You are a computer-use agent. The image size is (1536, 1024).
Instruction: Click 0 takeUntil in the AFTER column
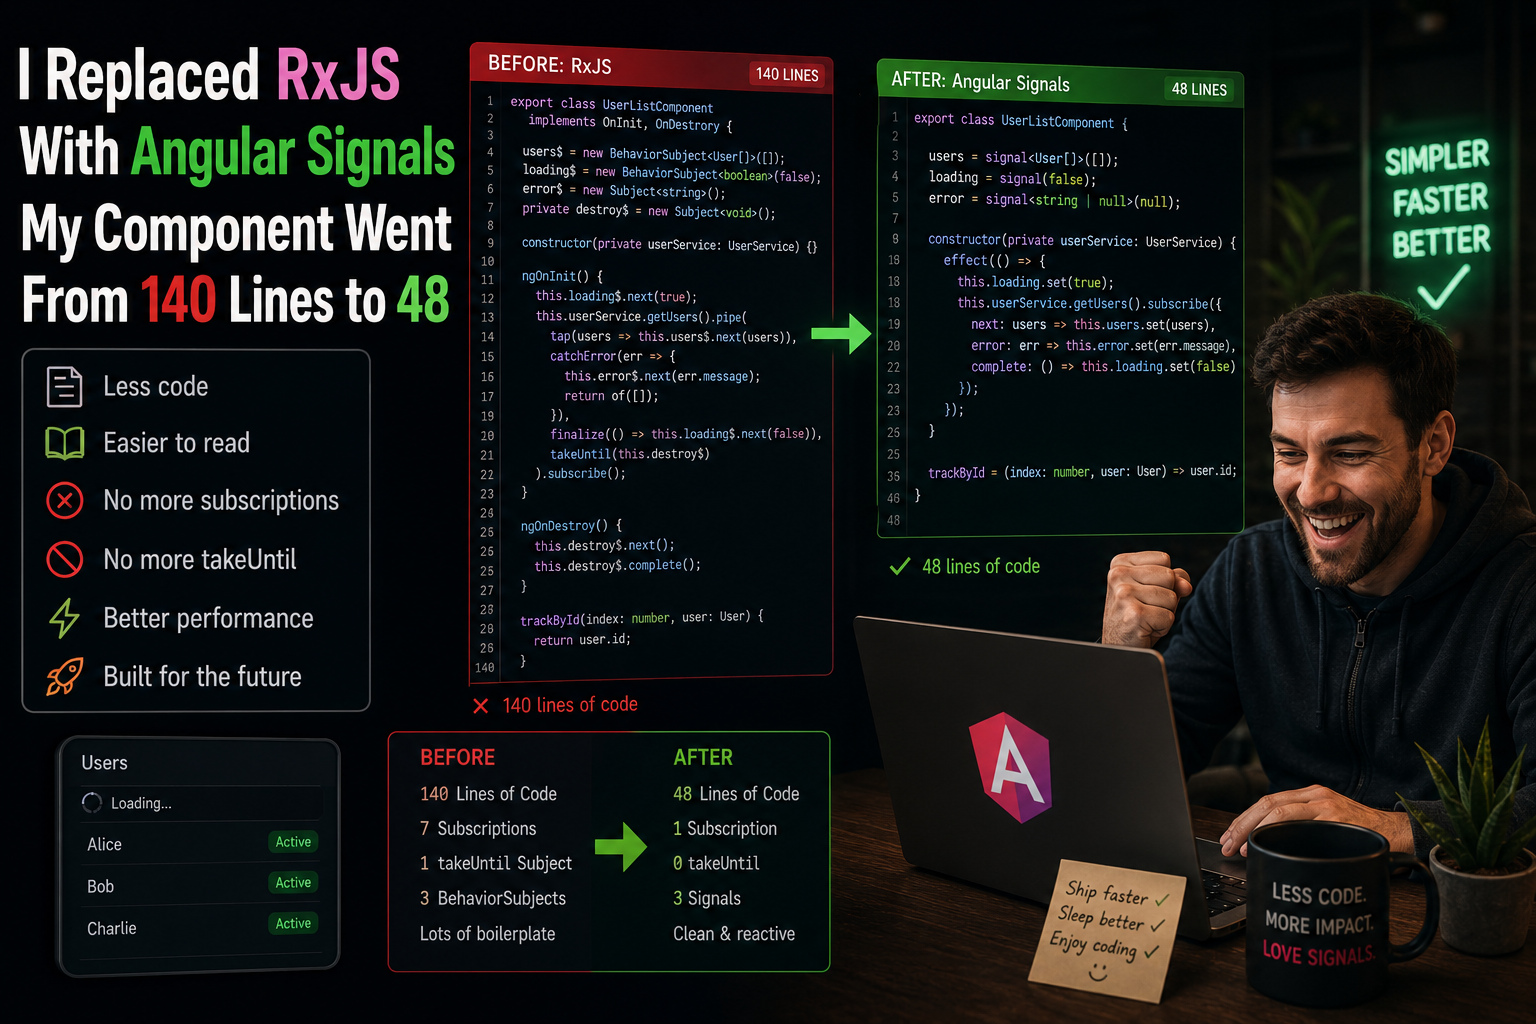(716, 863)
